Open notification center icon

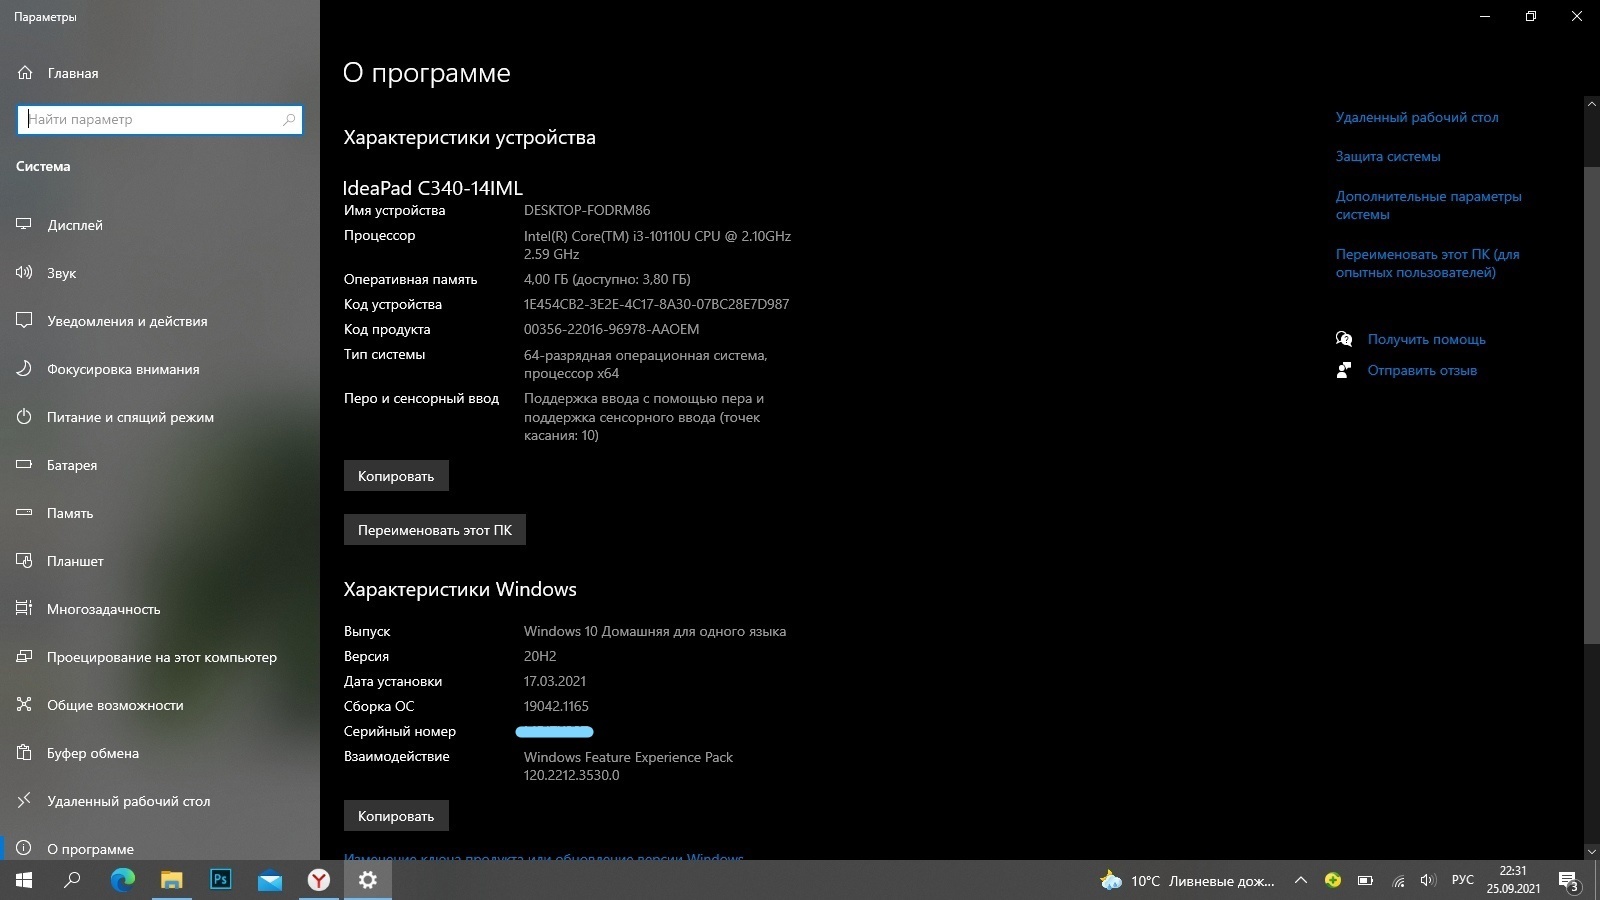(x=1570, y=882)
